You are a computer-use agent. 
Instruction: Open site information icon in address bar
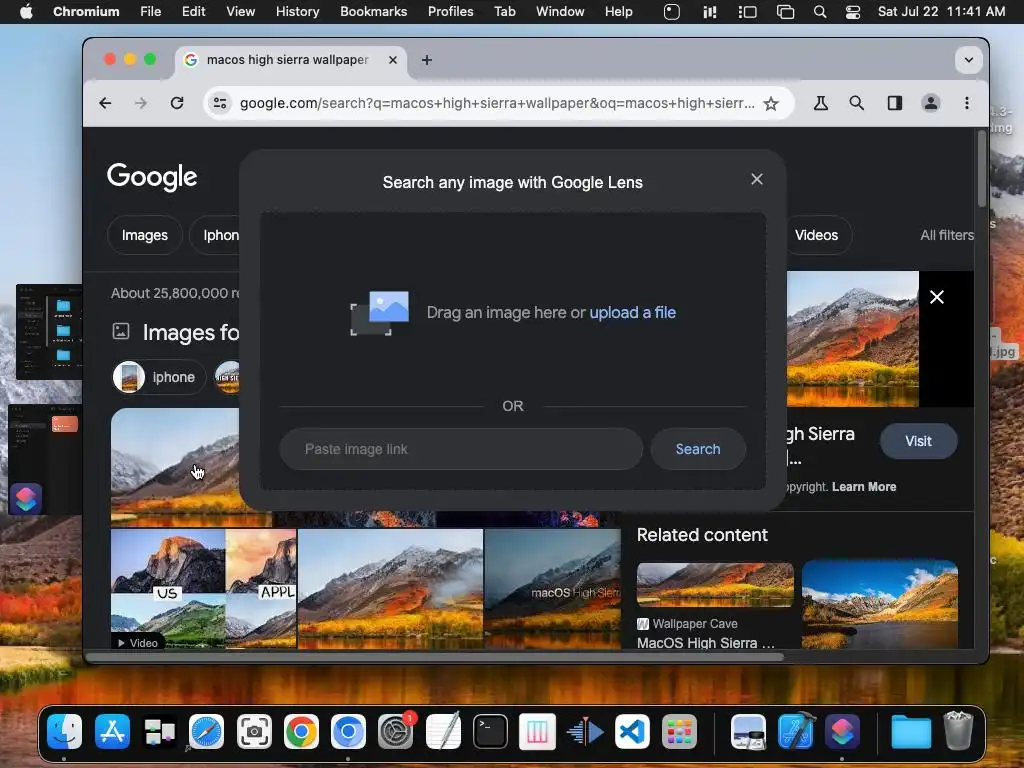[220, 103]
